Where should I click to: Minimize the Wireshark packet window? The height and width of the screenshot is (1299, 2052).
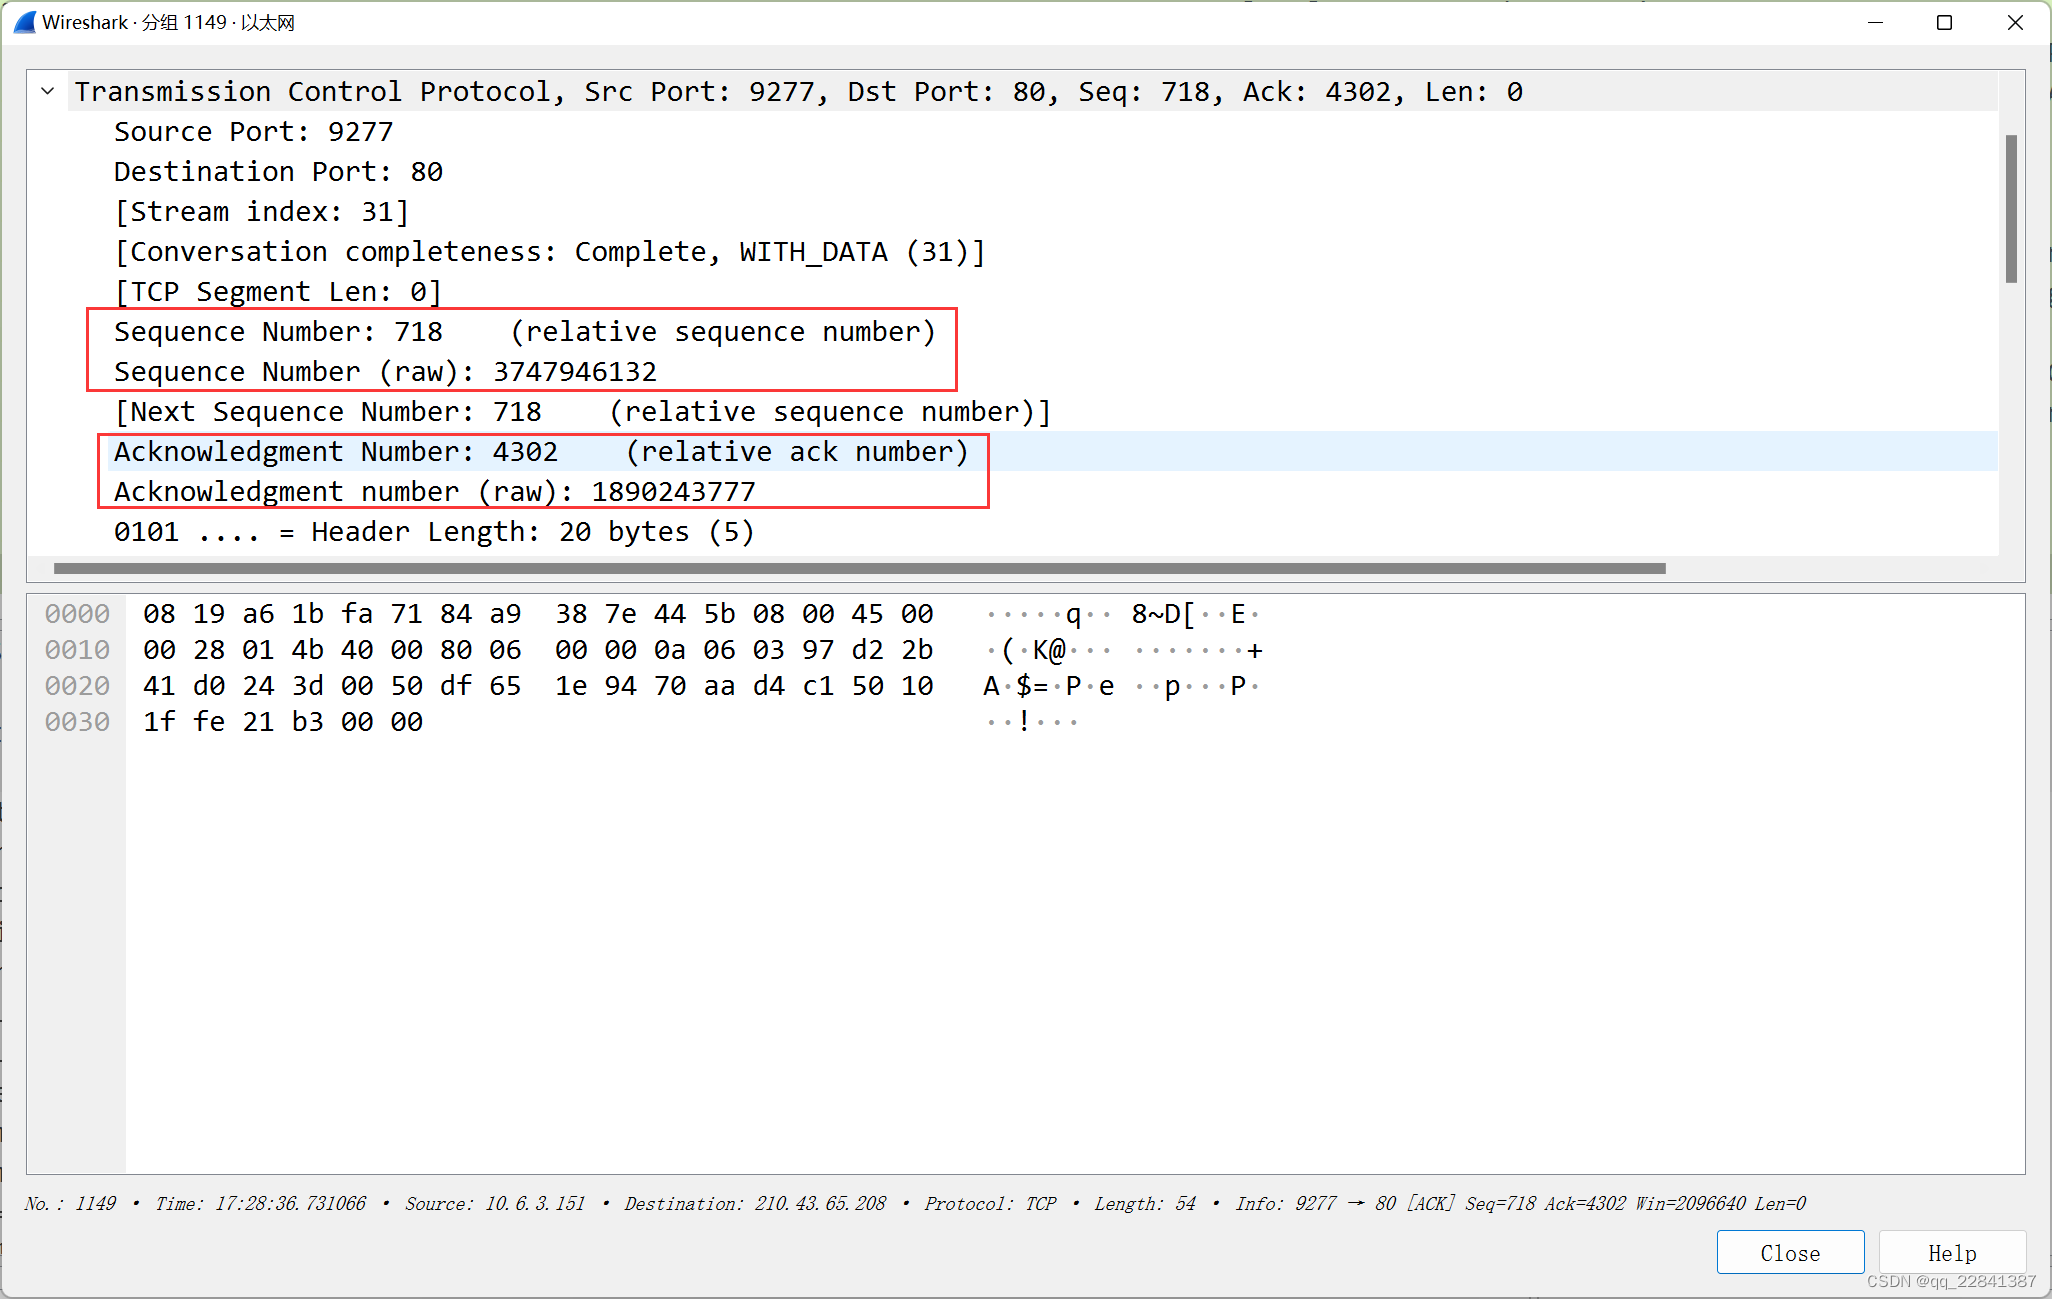point(1876,22)
